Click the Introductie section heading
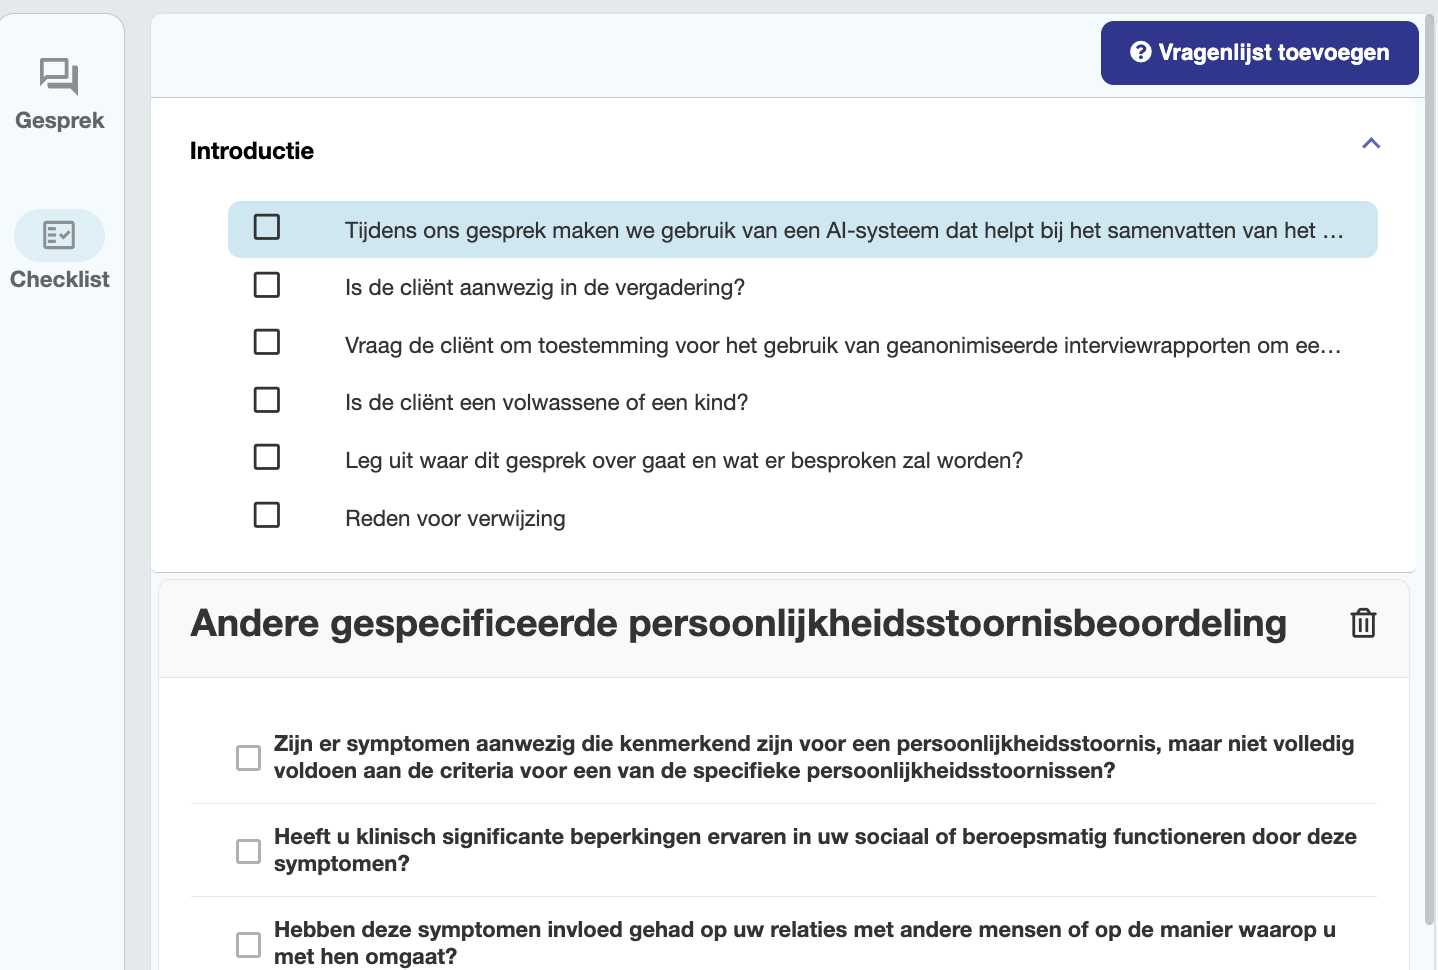Viewport: 1438px width, 970px height. 252,151
